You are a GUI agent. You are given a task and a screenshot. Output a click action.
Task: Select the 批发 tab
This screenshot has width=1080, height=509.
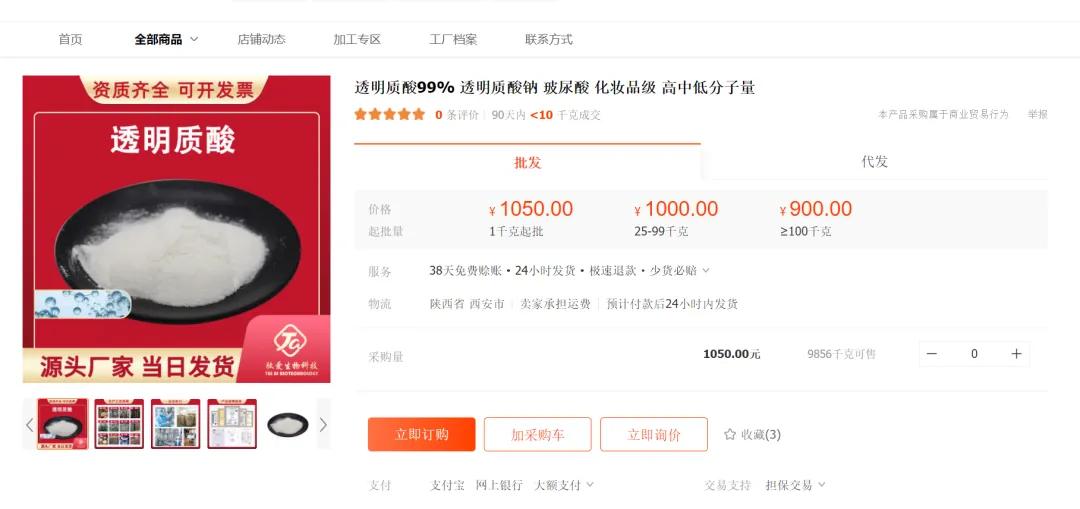click(x=528, y=162)
